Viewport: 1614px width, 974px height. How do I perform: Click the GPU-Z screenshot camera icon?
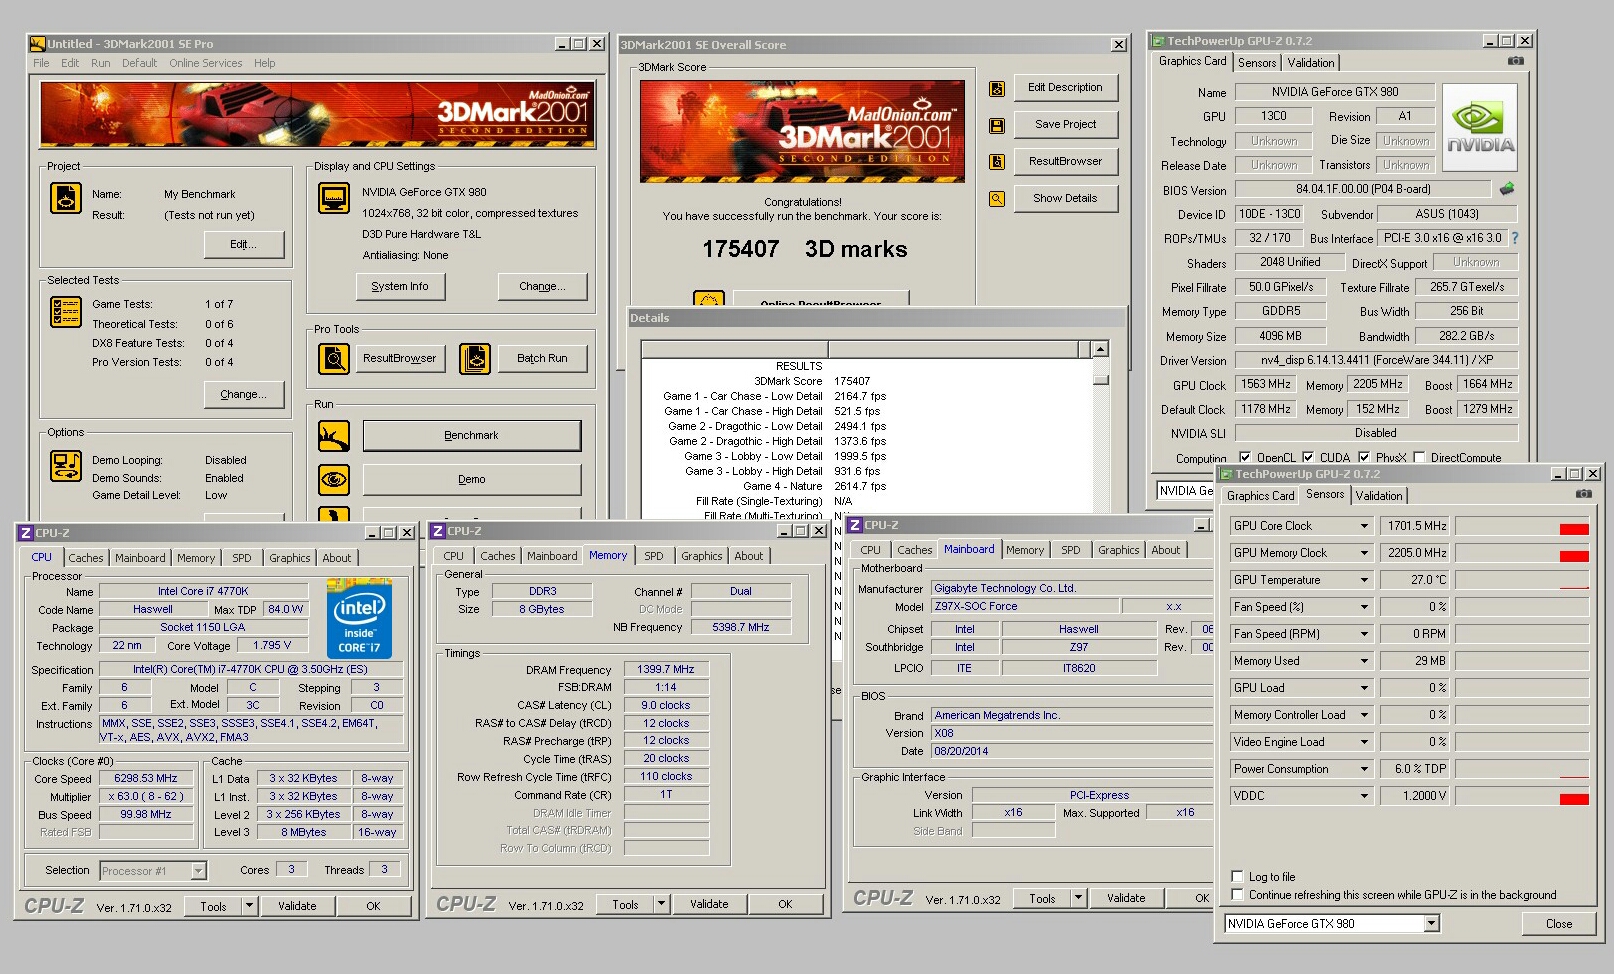tap(1516, 61)
